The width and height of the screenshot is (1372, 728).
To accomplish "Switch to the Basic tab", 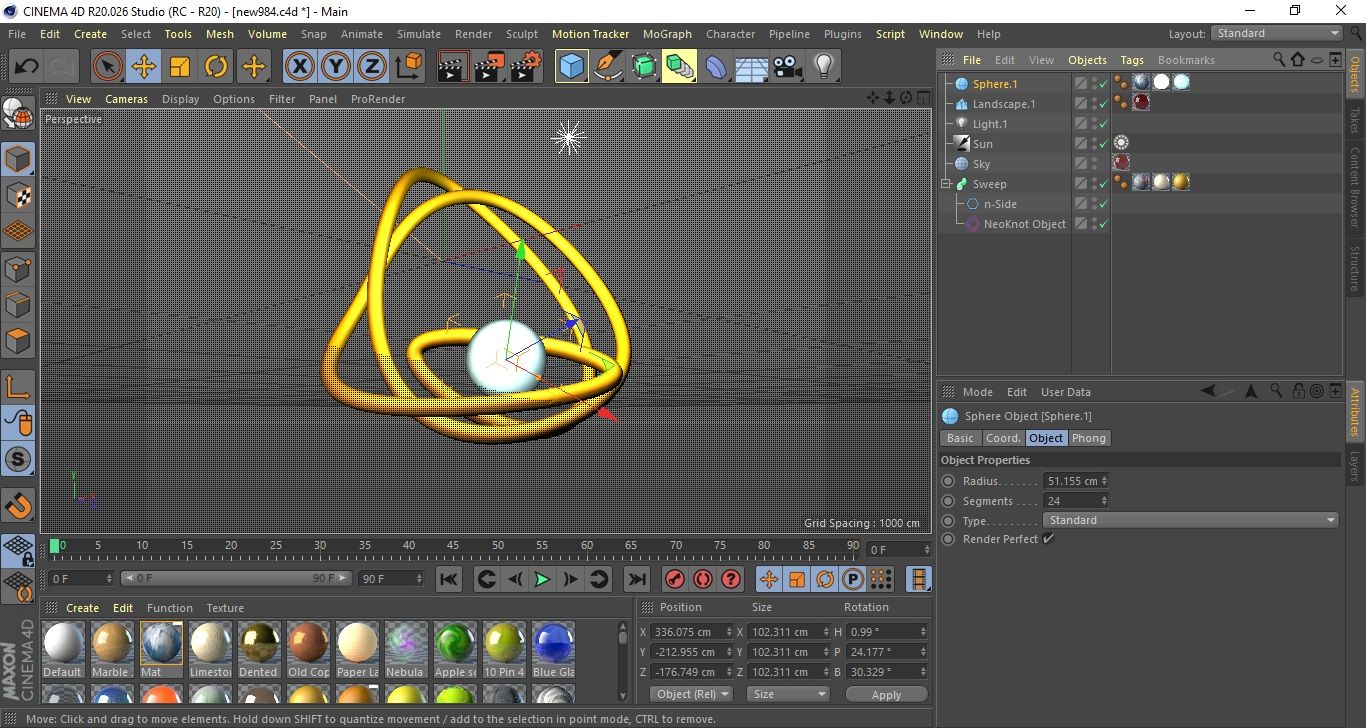I will (960, 438).
